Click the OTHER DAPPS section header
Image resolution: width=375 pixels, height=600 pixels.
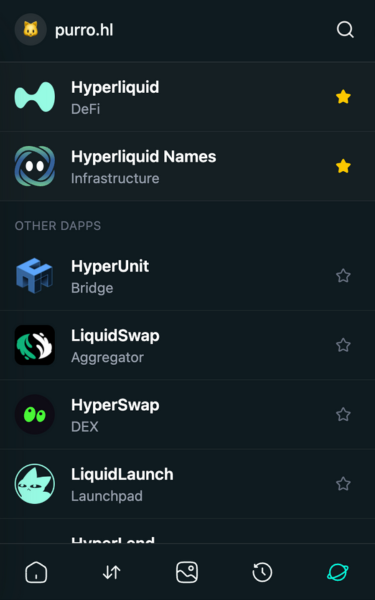click(x=58, y=226)
